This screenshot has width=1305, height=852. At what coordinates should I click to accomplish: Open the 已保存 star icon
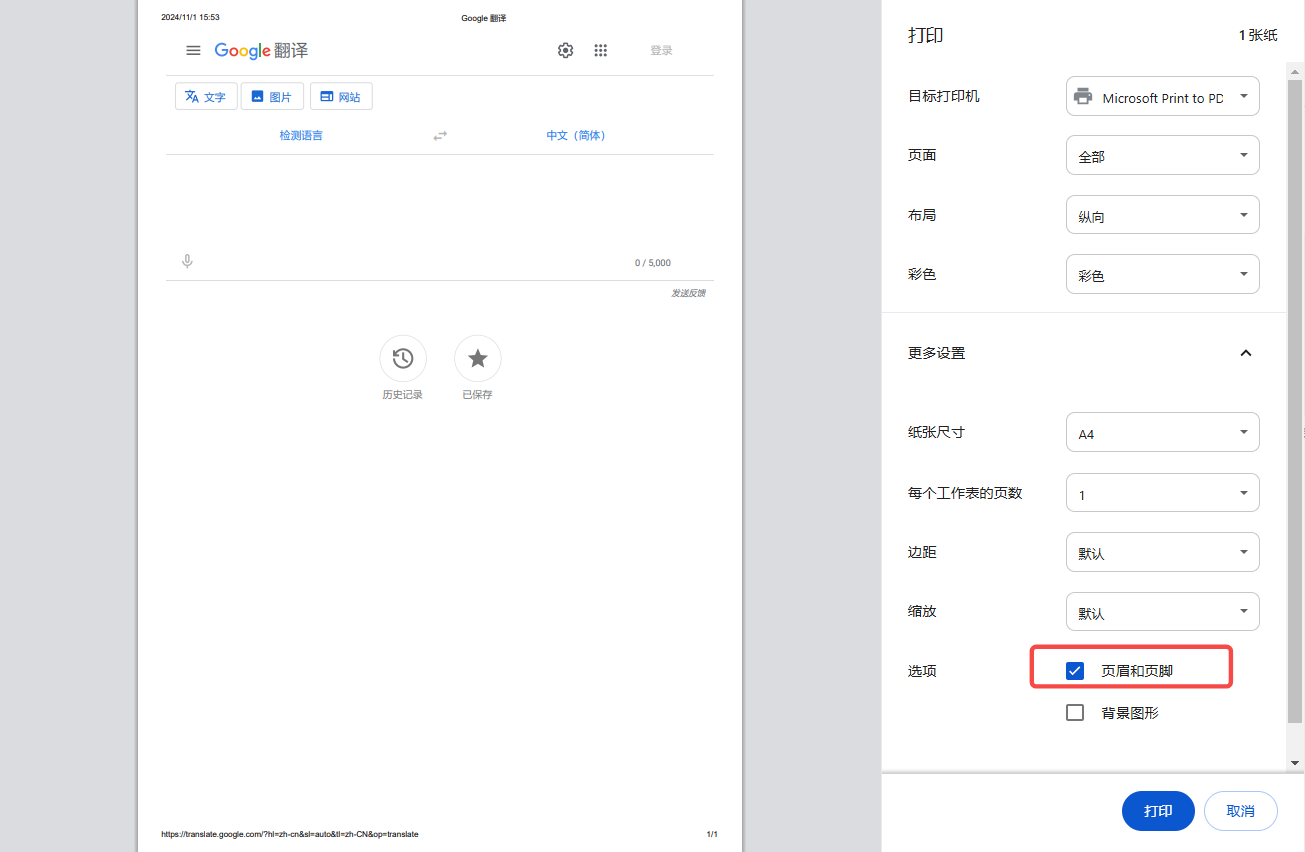[x=478, y=358]
